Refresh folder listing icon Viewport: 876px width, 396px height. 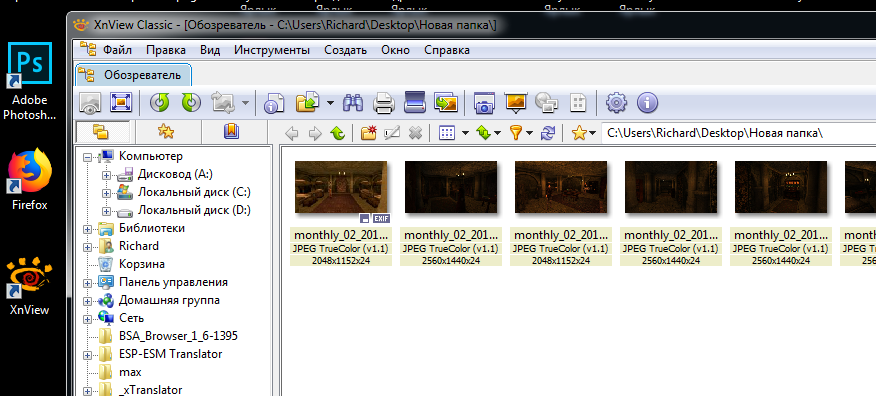click(x=549, y=133)
